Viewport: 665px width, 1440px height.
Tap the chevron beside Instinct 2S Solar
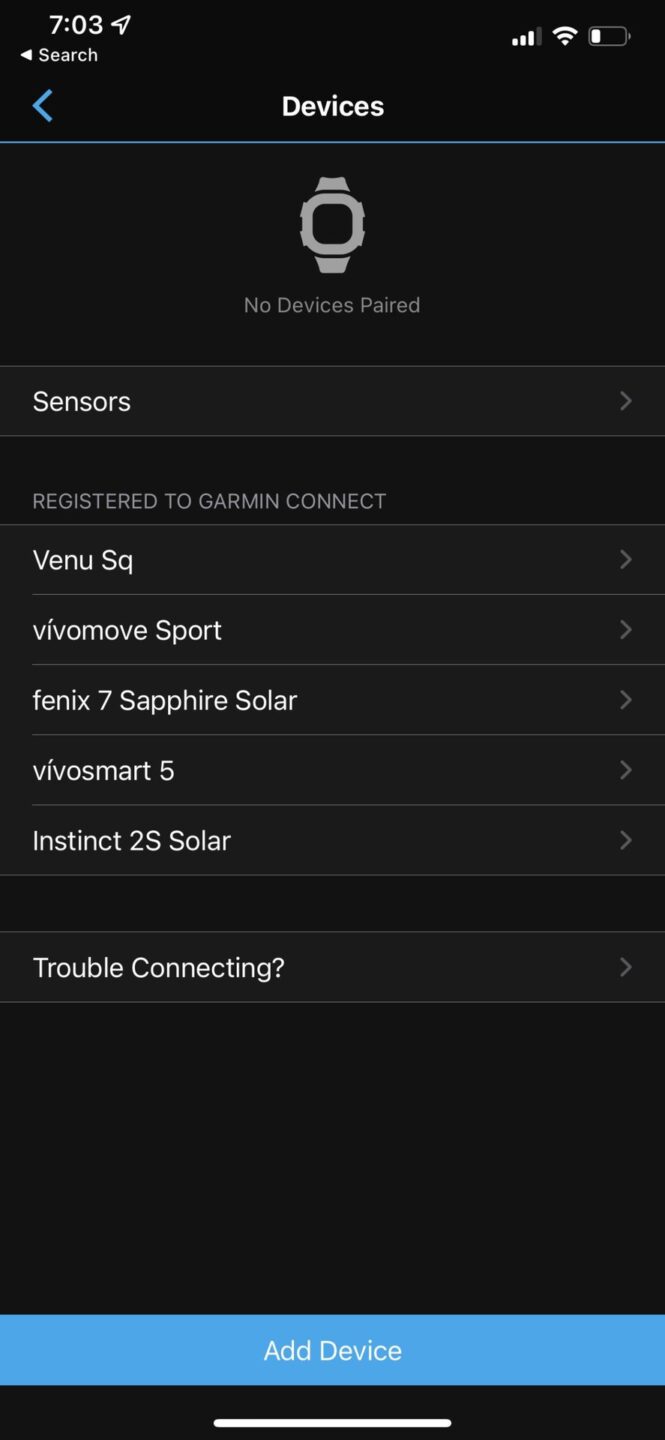626,840
